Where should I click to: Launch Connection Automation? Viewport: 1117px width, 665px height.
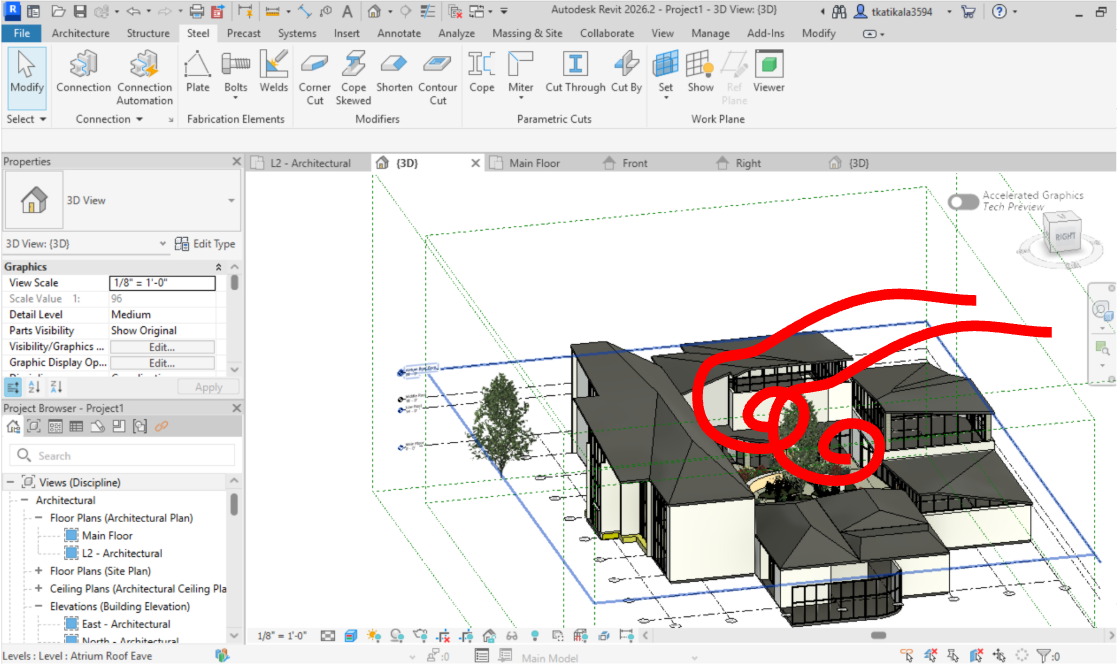pos(145,78)
